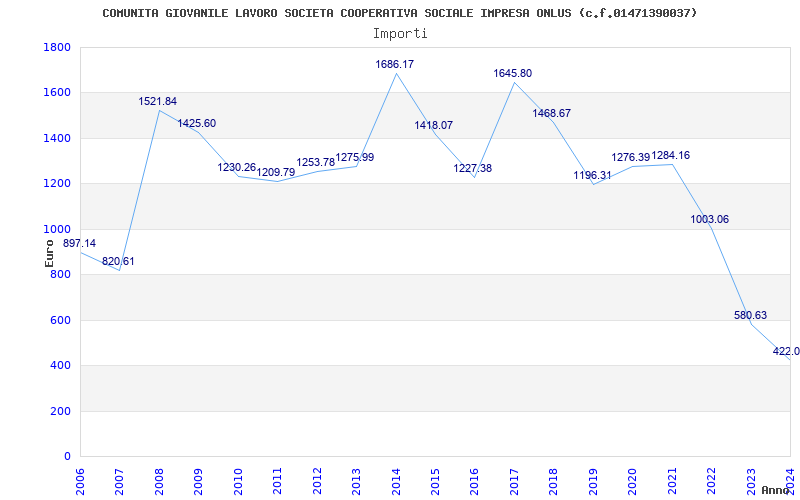
Task: Click the 2016 data label 1227.38
Action: click(x=473, y=169)
